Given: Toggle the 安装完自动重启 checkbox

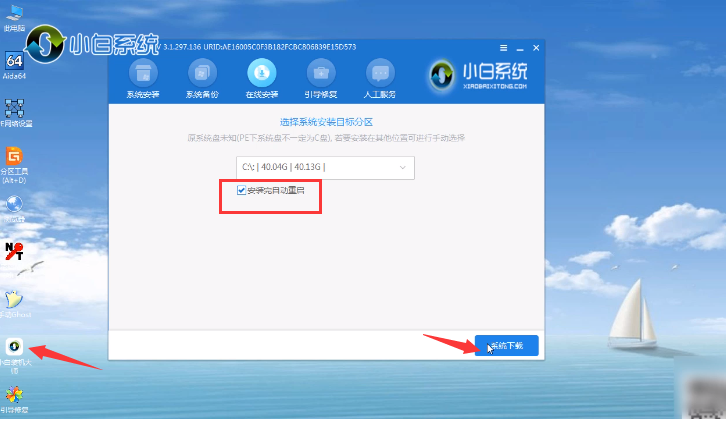Looking at the screenshot, I should click(x=241, y=190).
